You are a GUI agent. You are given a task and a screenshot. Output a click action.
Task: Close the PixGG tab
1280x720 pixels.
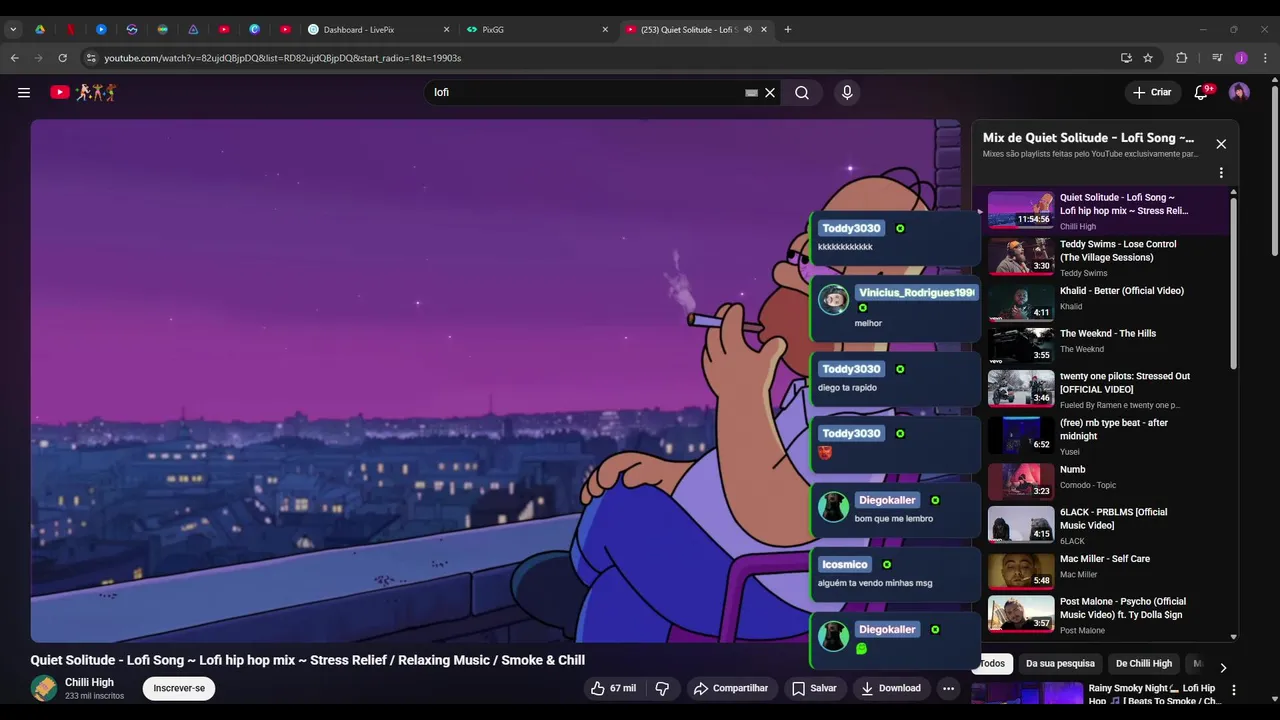tap(605, 29)
